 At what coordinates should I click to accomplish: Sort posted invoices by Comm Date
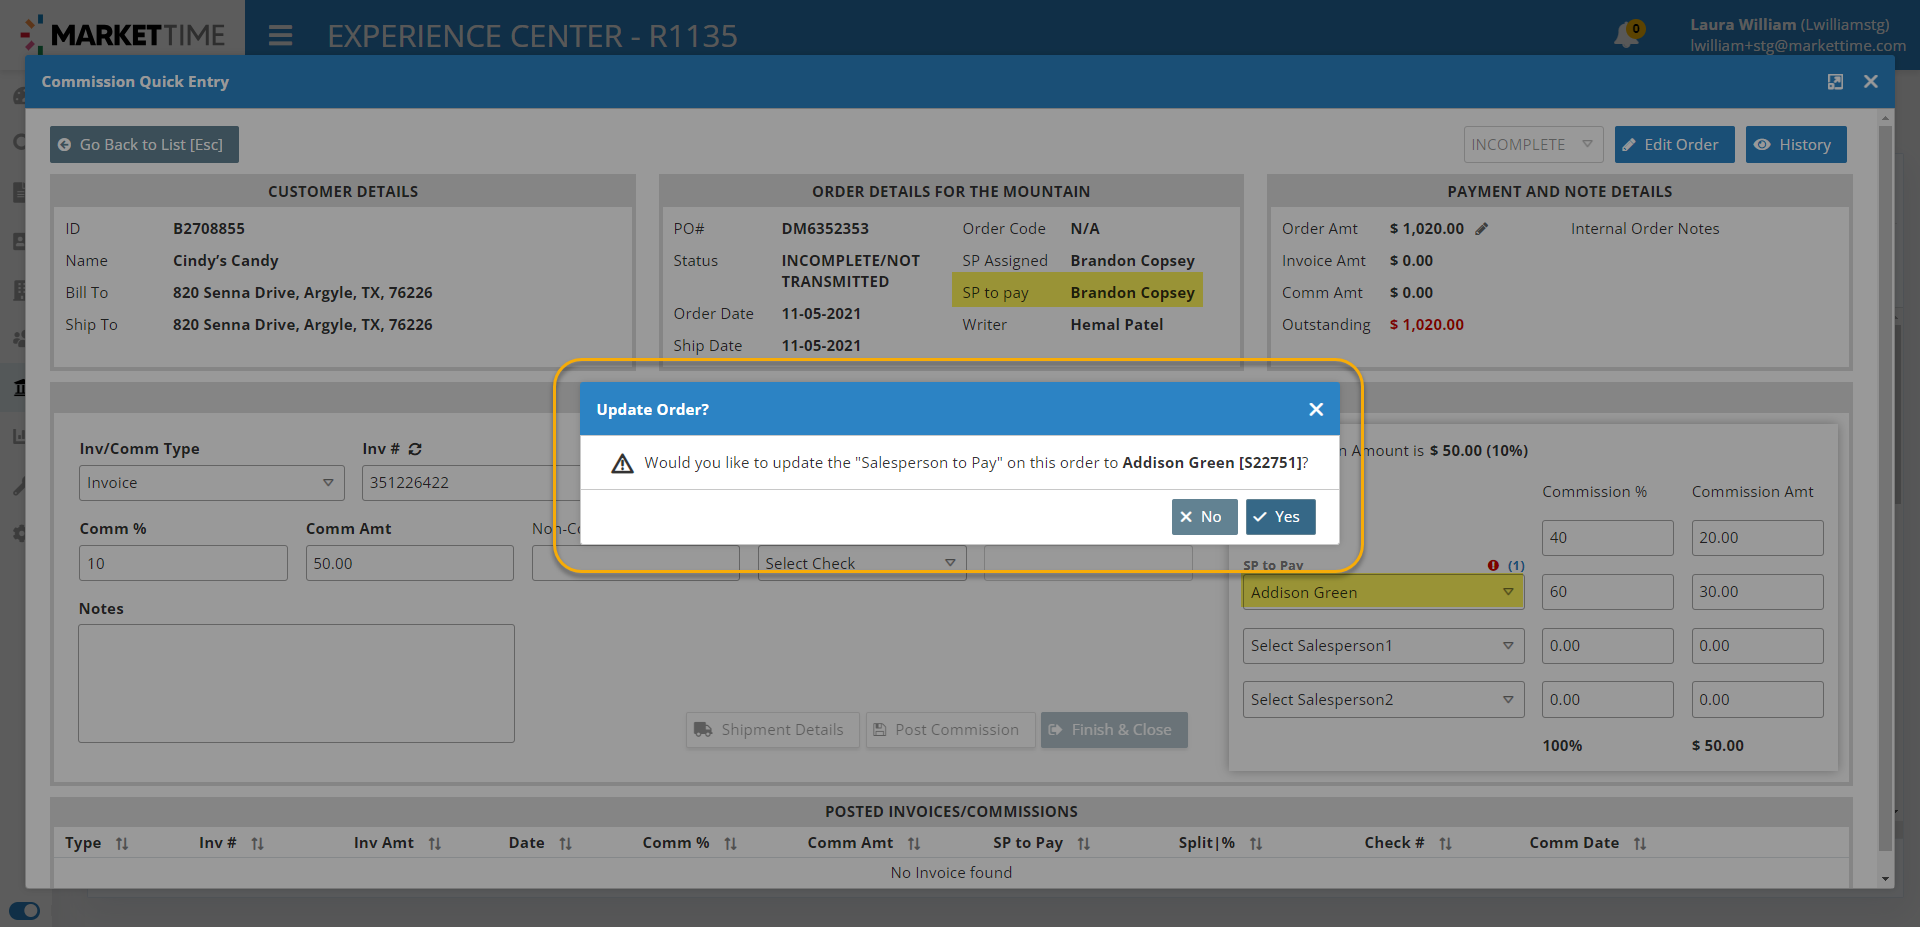pos(1640,844)
